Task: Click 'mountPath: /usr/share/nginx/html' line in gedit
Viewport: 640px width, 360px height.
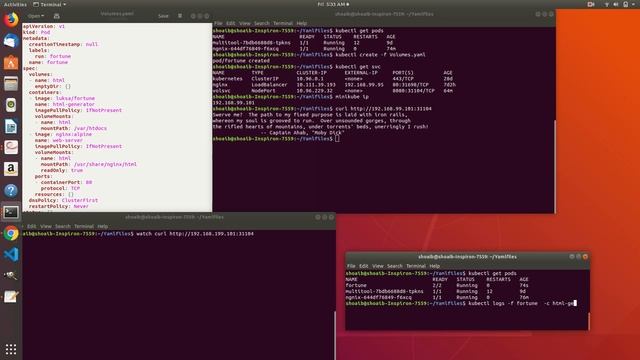Action: tap(89, 164)
